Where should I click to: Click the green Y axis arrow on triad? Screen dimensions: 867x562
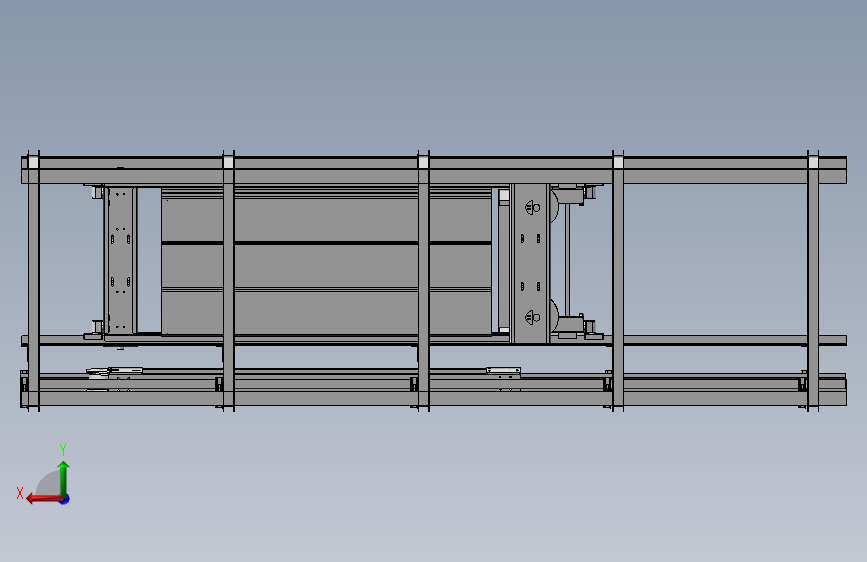[64, 478]
